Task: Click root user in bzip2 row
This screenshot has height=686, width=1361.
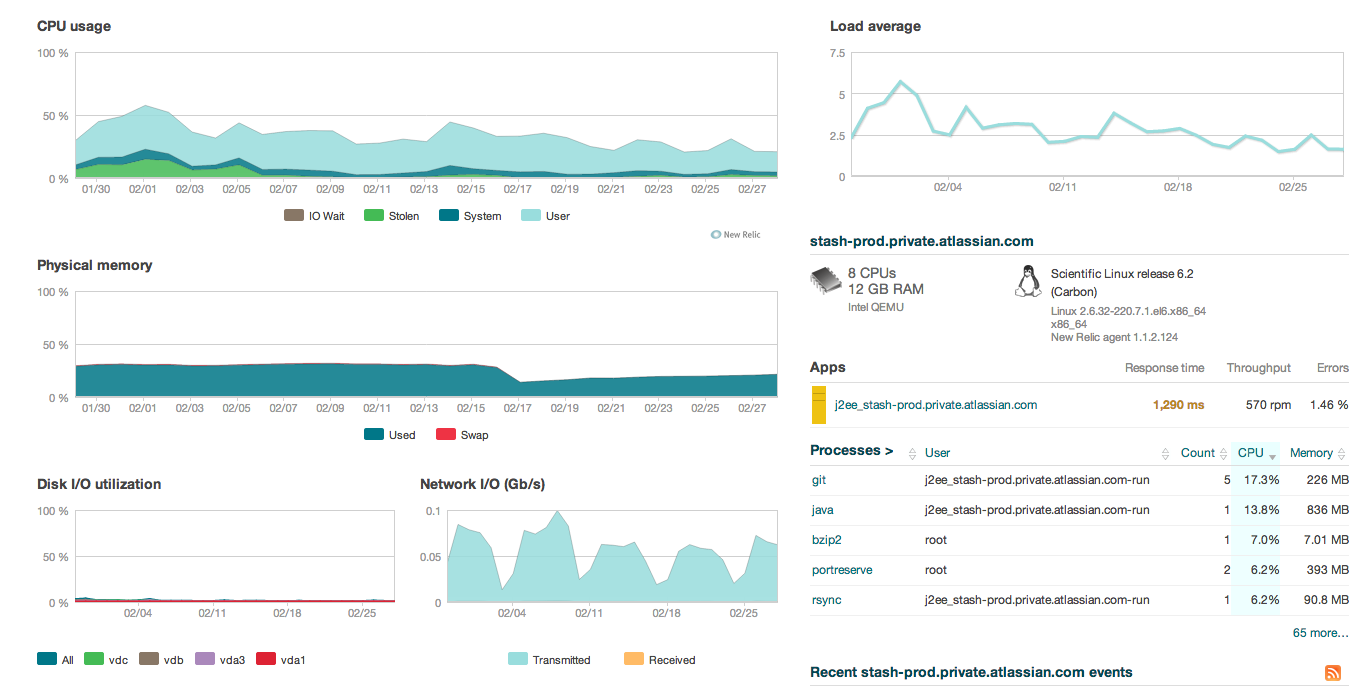Action: (936, 540)
